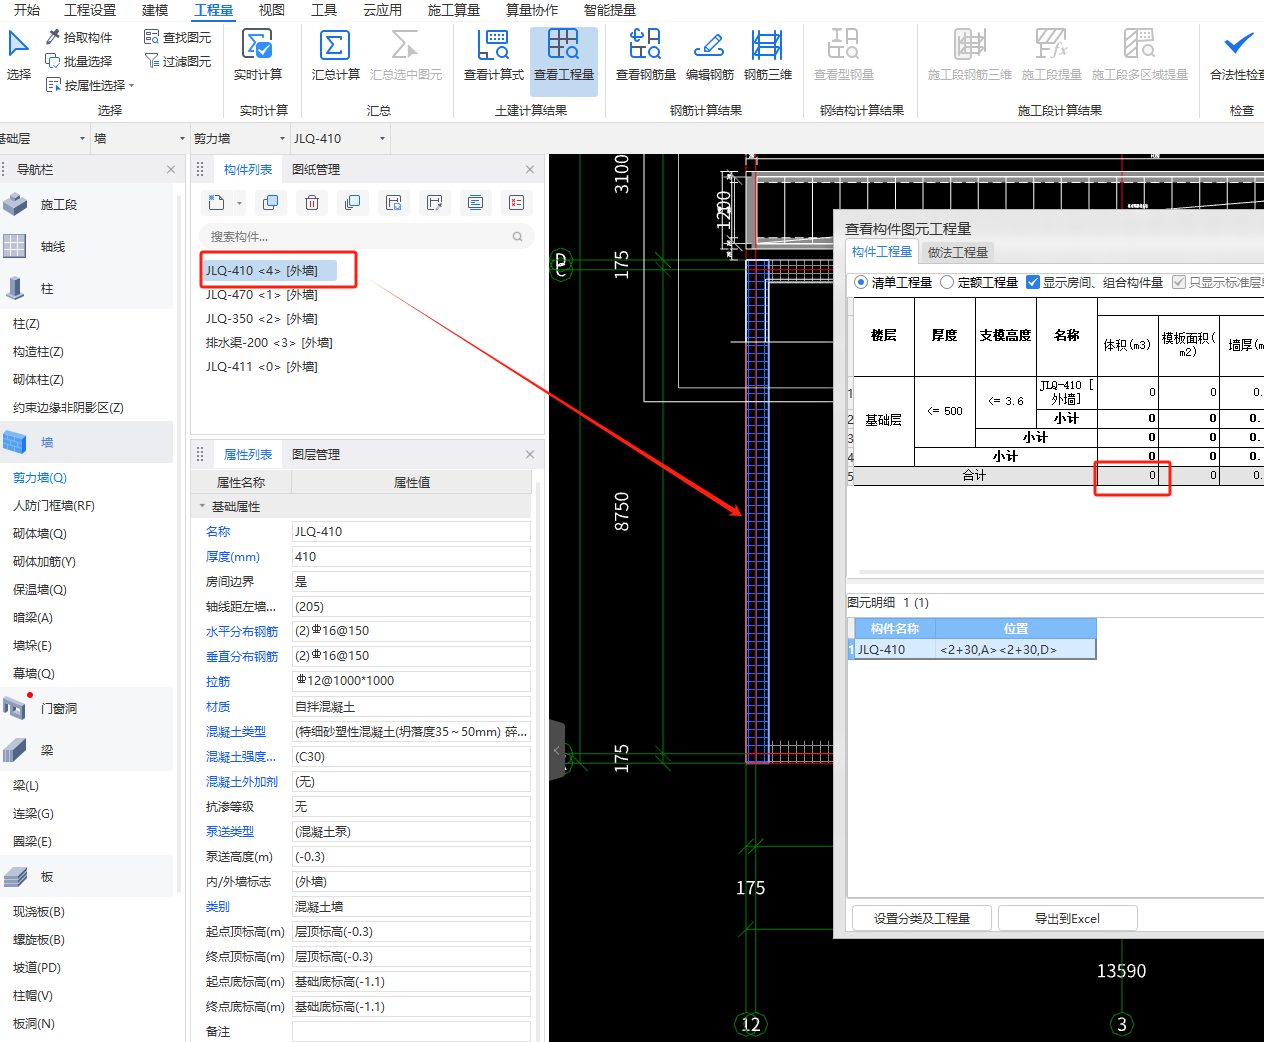Activate the 选择 arrow tool

18,56
